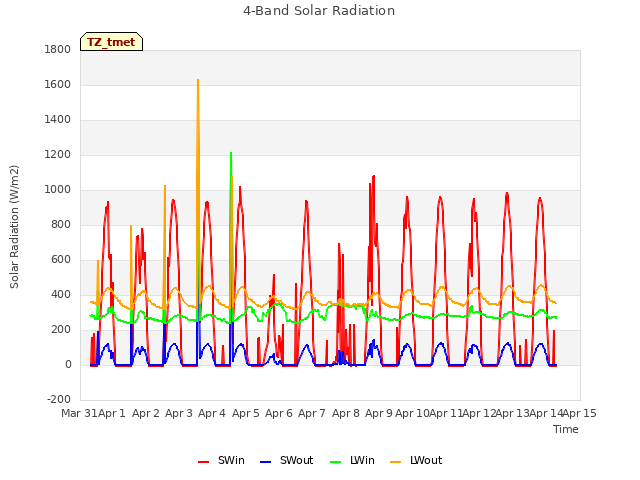
Task: Click the x-axis tick Apr 3
Action: click(179, 413)
